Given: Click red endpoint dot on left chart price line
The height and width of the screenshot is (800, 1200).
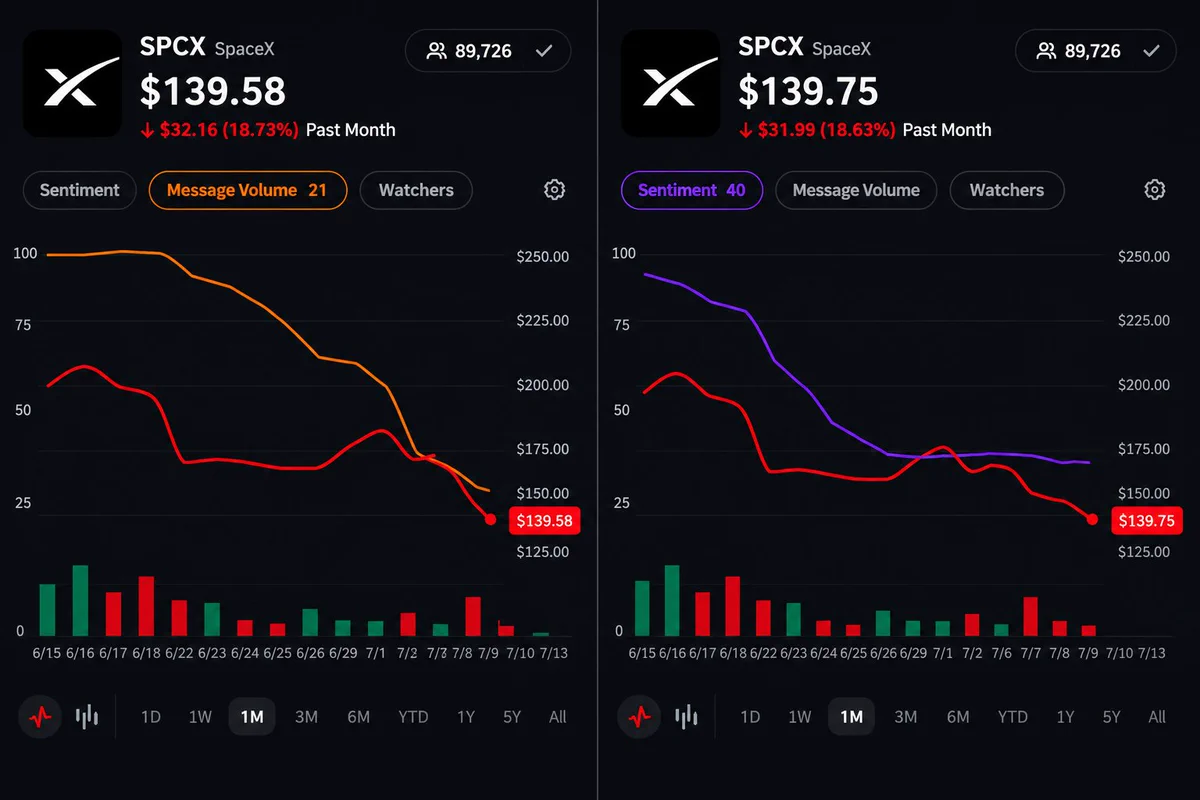Looking at the screenshot, I should (490, 519).
